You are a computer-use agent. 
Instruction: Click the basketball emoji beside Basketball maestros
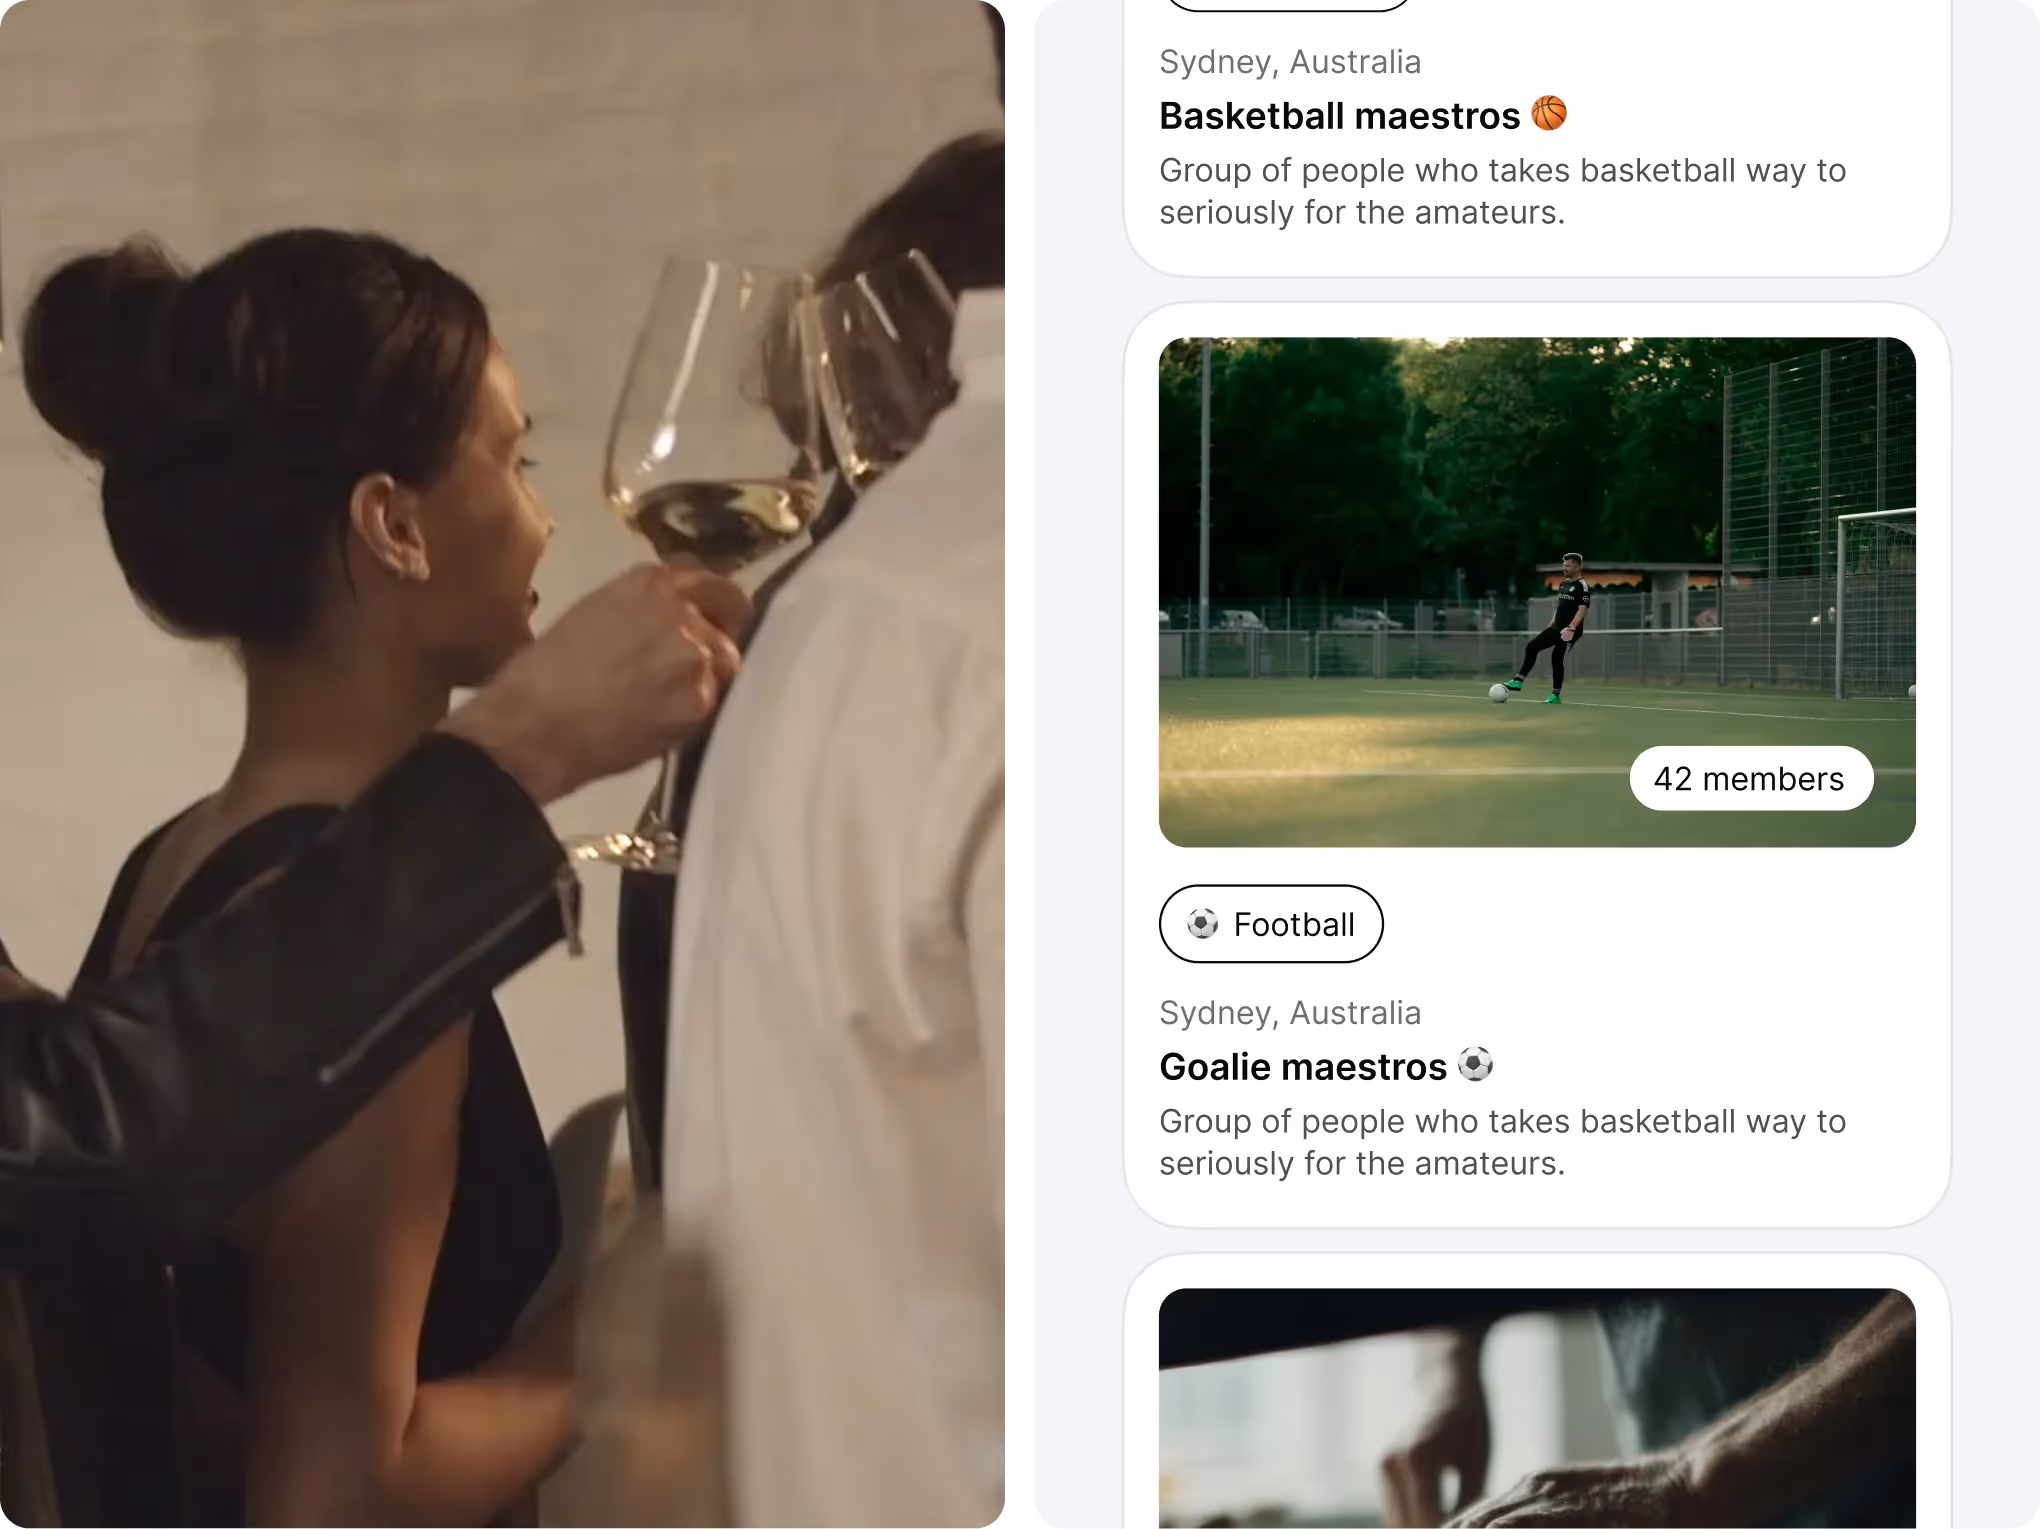[1549, 114]
